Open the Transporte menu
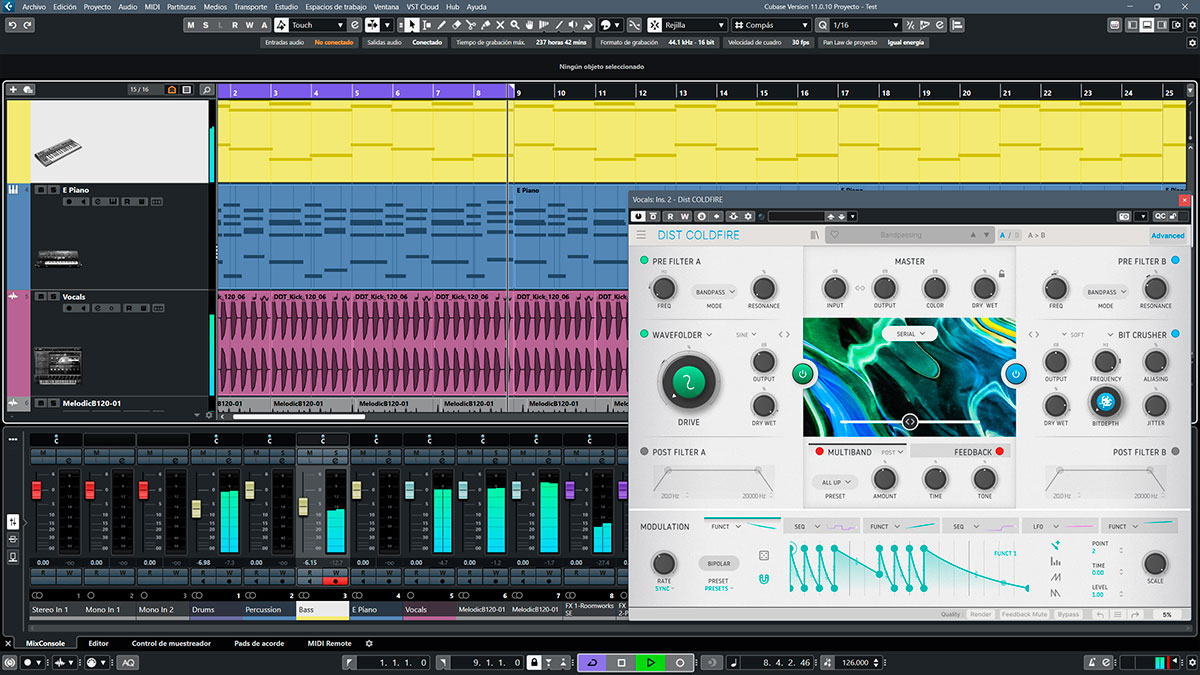The width and height of the screenshot is (1200, 675). (250, 6)
